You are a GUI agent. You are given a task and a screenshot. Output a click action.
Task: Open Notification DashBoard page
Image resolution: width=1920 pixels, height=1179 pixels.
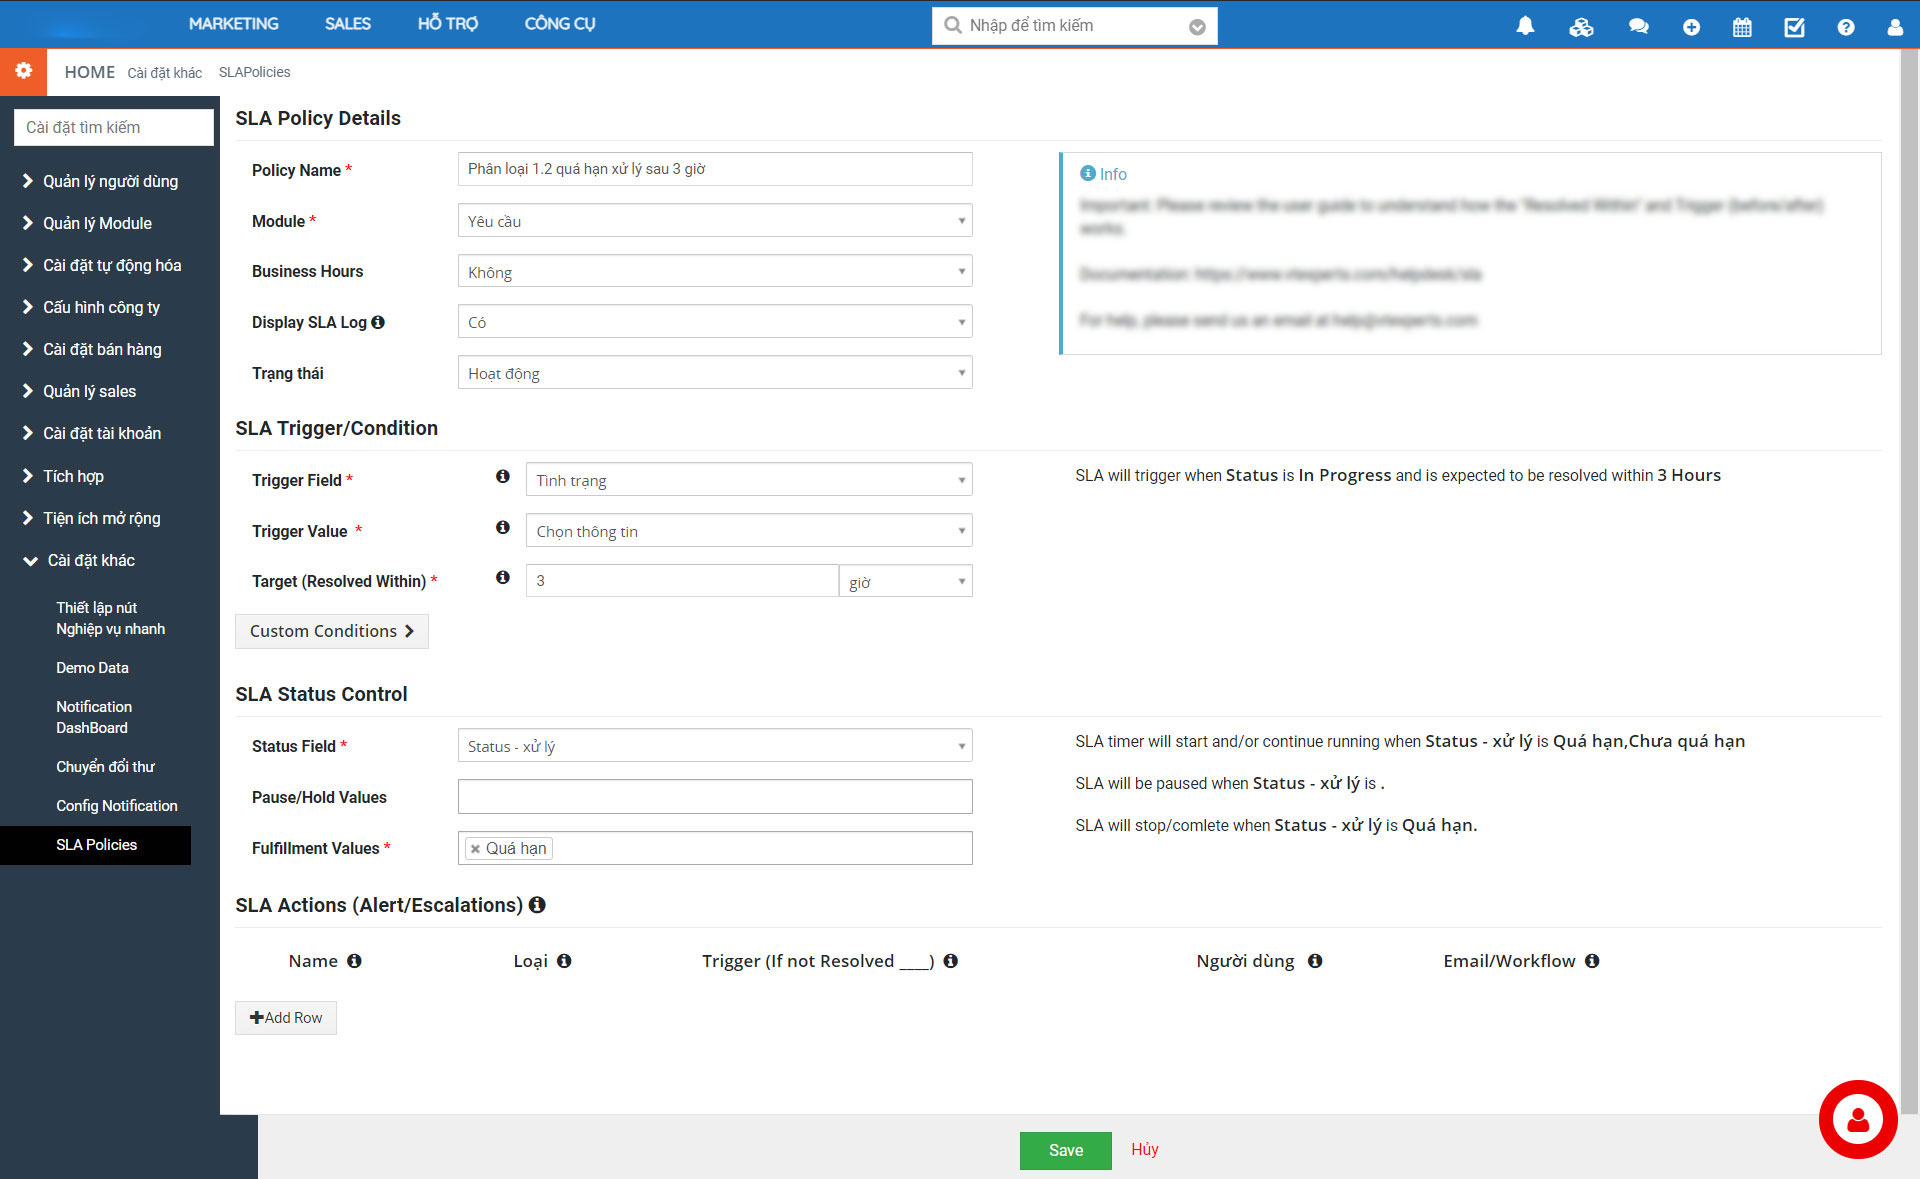94,717
